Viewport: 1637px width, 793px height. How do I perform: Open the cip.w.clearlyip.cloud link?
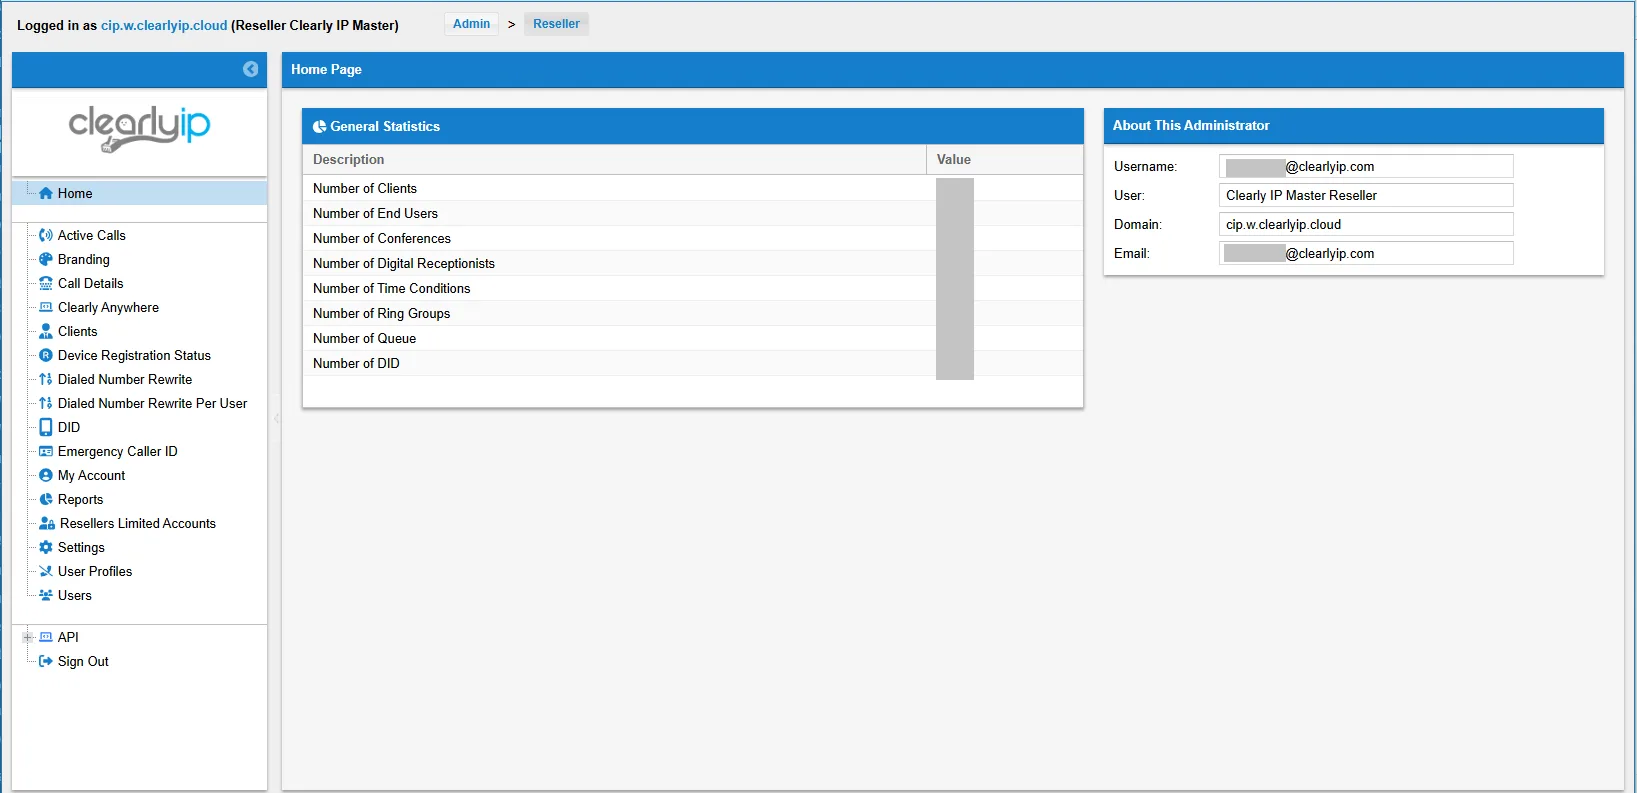pos(164,25)
